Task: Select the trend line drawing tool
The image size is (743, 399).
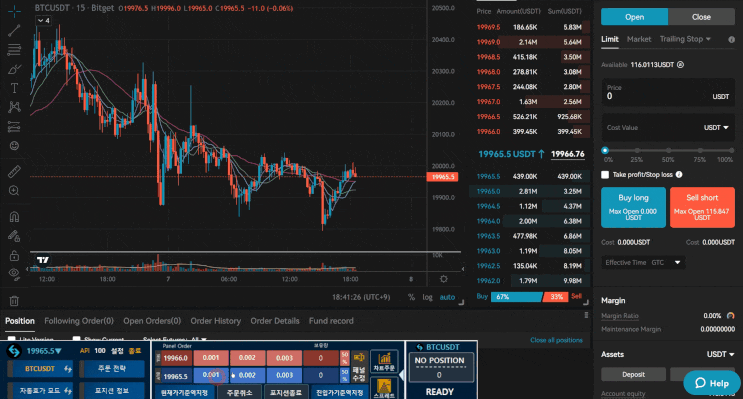Action: pos(14,30)
